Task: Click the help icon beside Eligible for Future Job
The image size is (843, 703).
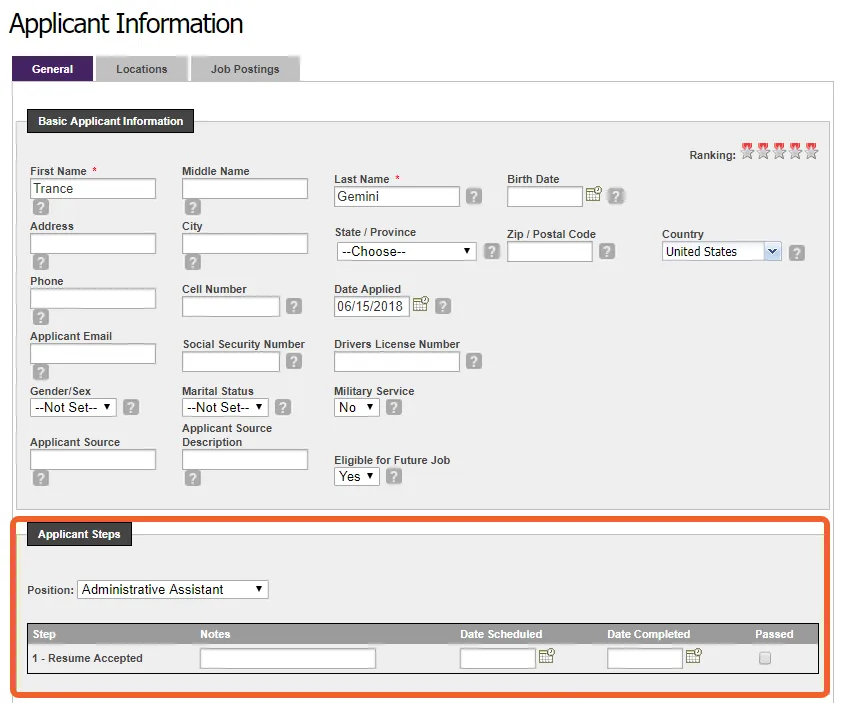Action: click(x=394, y=476)
